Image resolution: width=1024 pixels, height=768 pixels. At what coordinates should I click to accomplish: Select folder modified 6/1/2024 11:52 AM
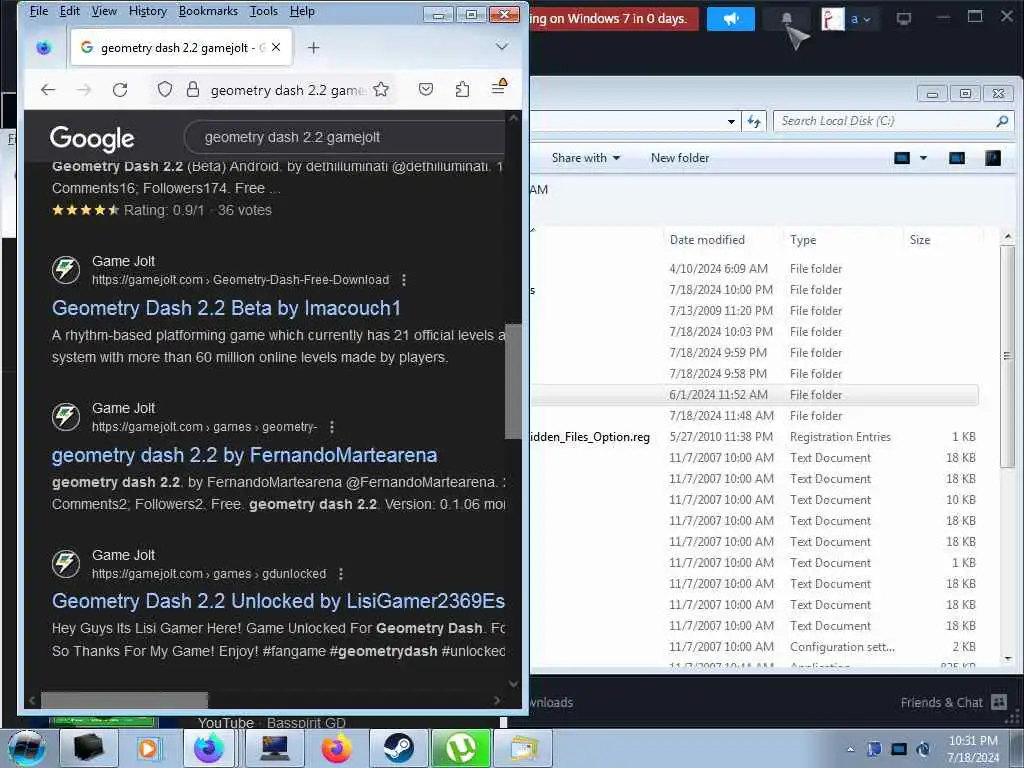[754, 395]
